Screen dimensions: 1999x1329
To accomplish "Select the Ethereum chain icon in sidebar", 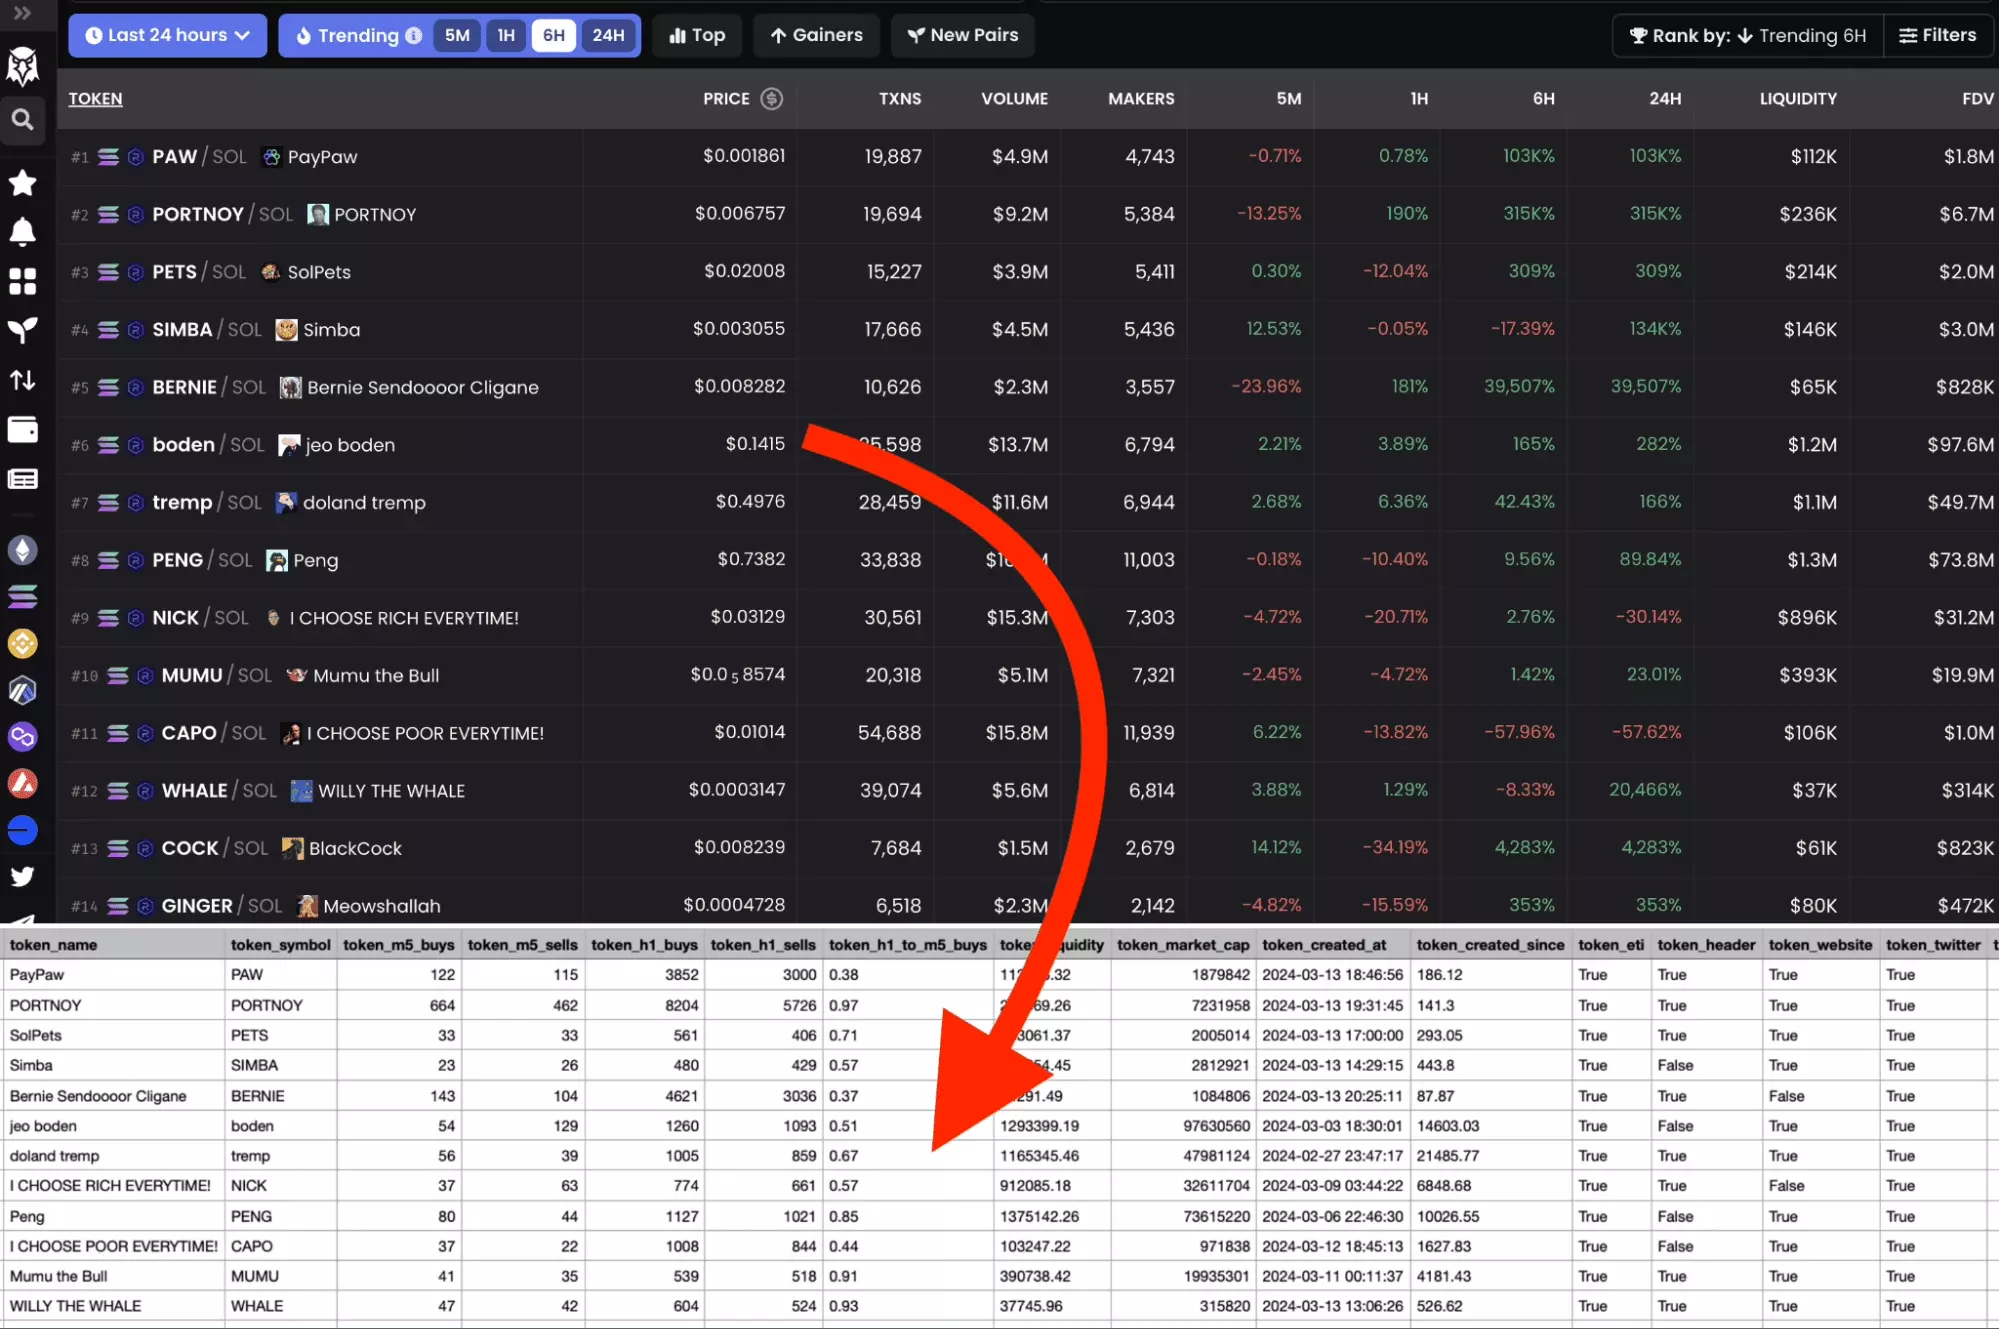I will pyautogui.click(x=23, y=549).
